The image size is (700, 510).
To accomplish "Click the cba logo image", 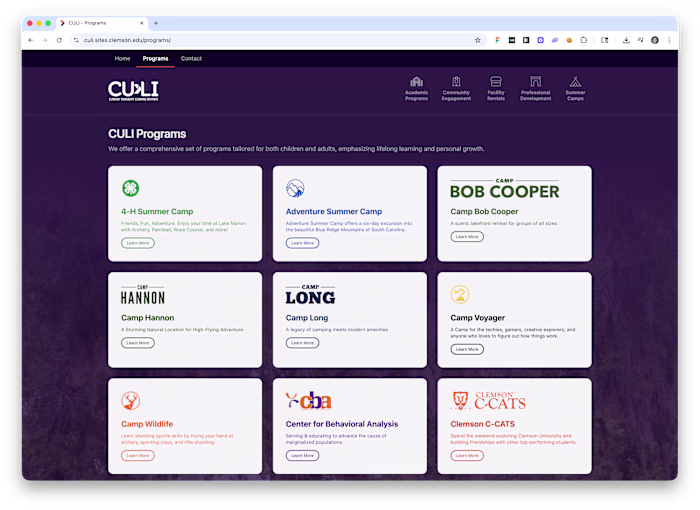I will [308, 401].
